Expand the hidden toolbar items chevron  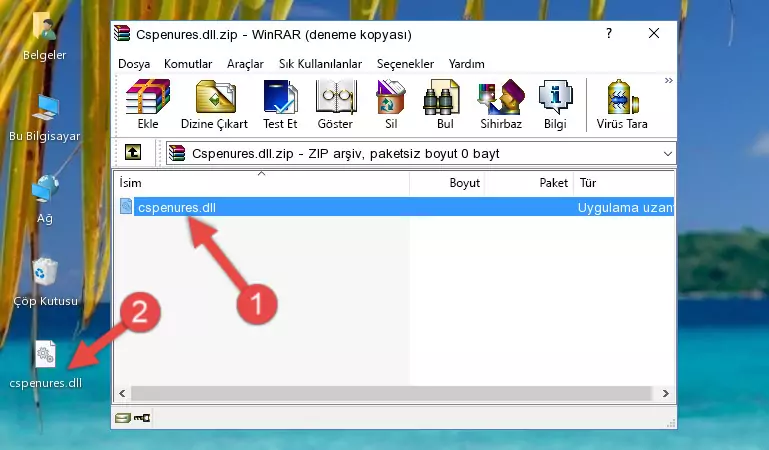coord(668,80)
